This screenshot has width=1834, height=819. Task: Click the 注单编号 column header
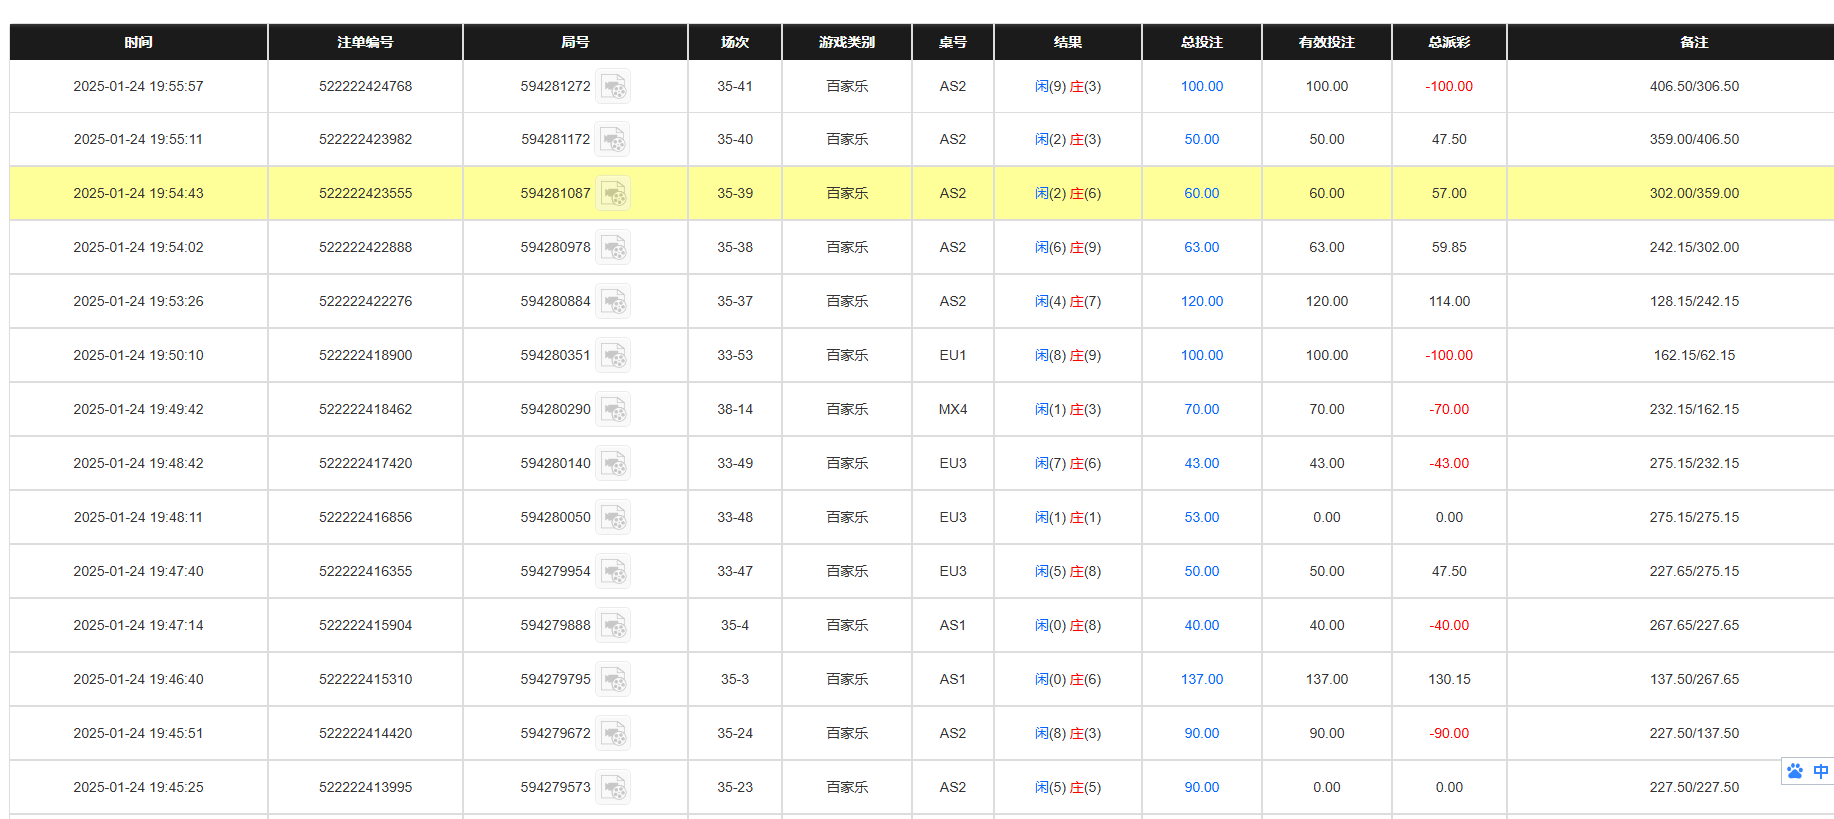pos(365,42)
